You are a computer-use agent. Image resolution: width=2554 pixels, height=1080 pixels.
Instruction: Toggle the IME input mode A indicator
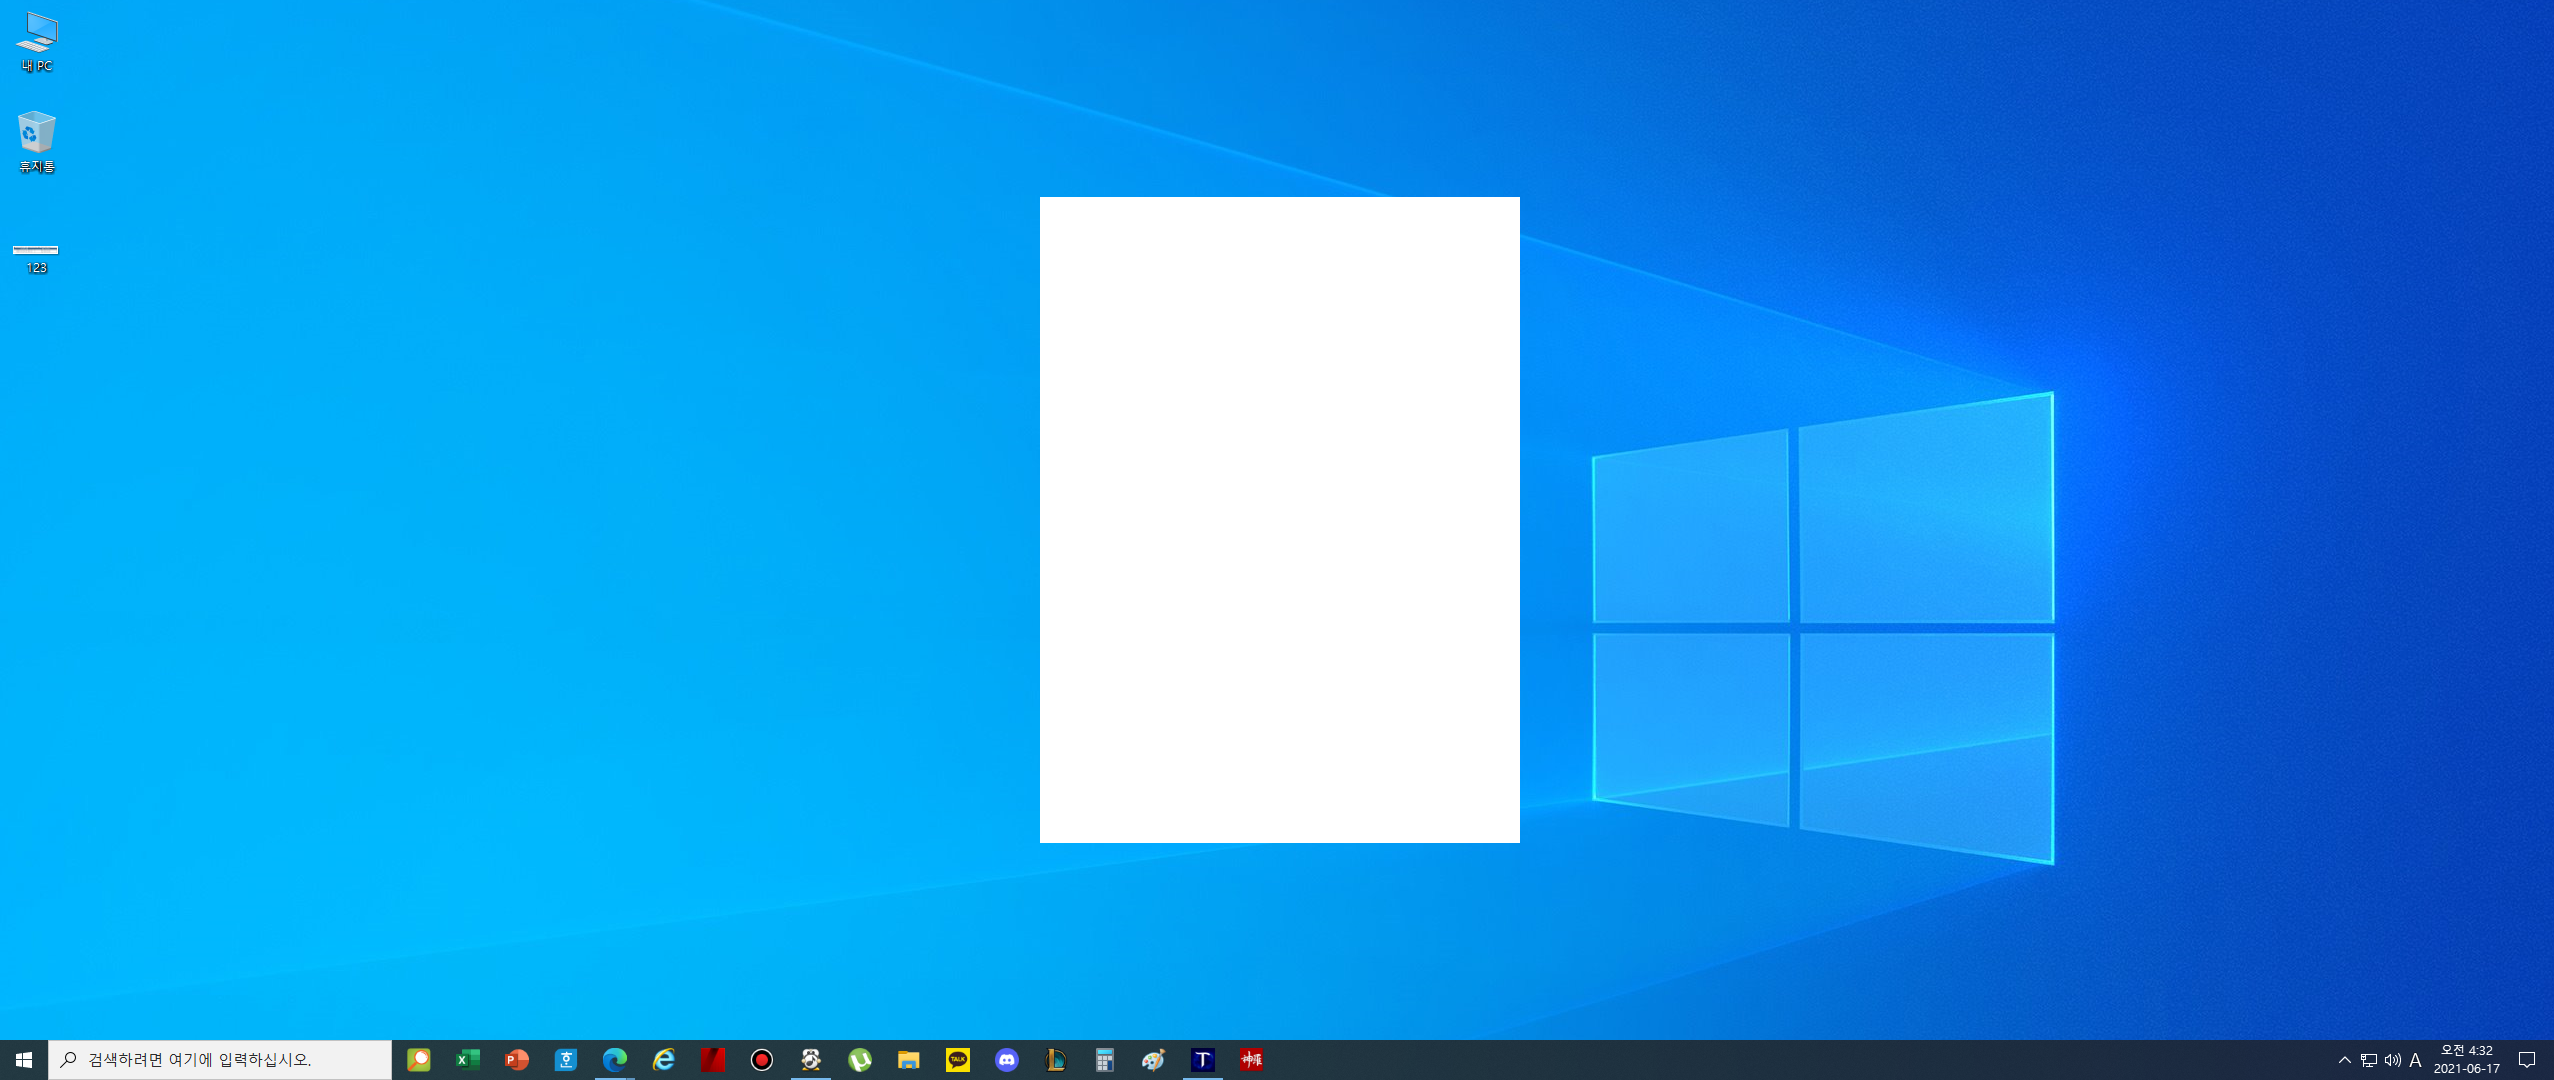point(2415,1060)
